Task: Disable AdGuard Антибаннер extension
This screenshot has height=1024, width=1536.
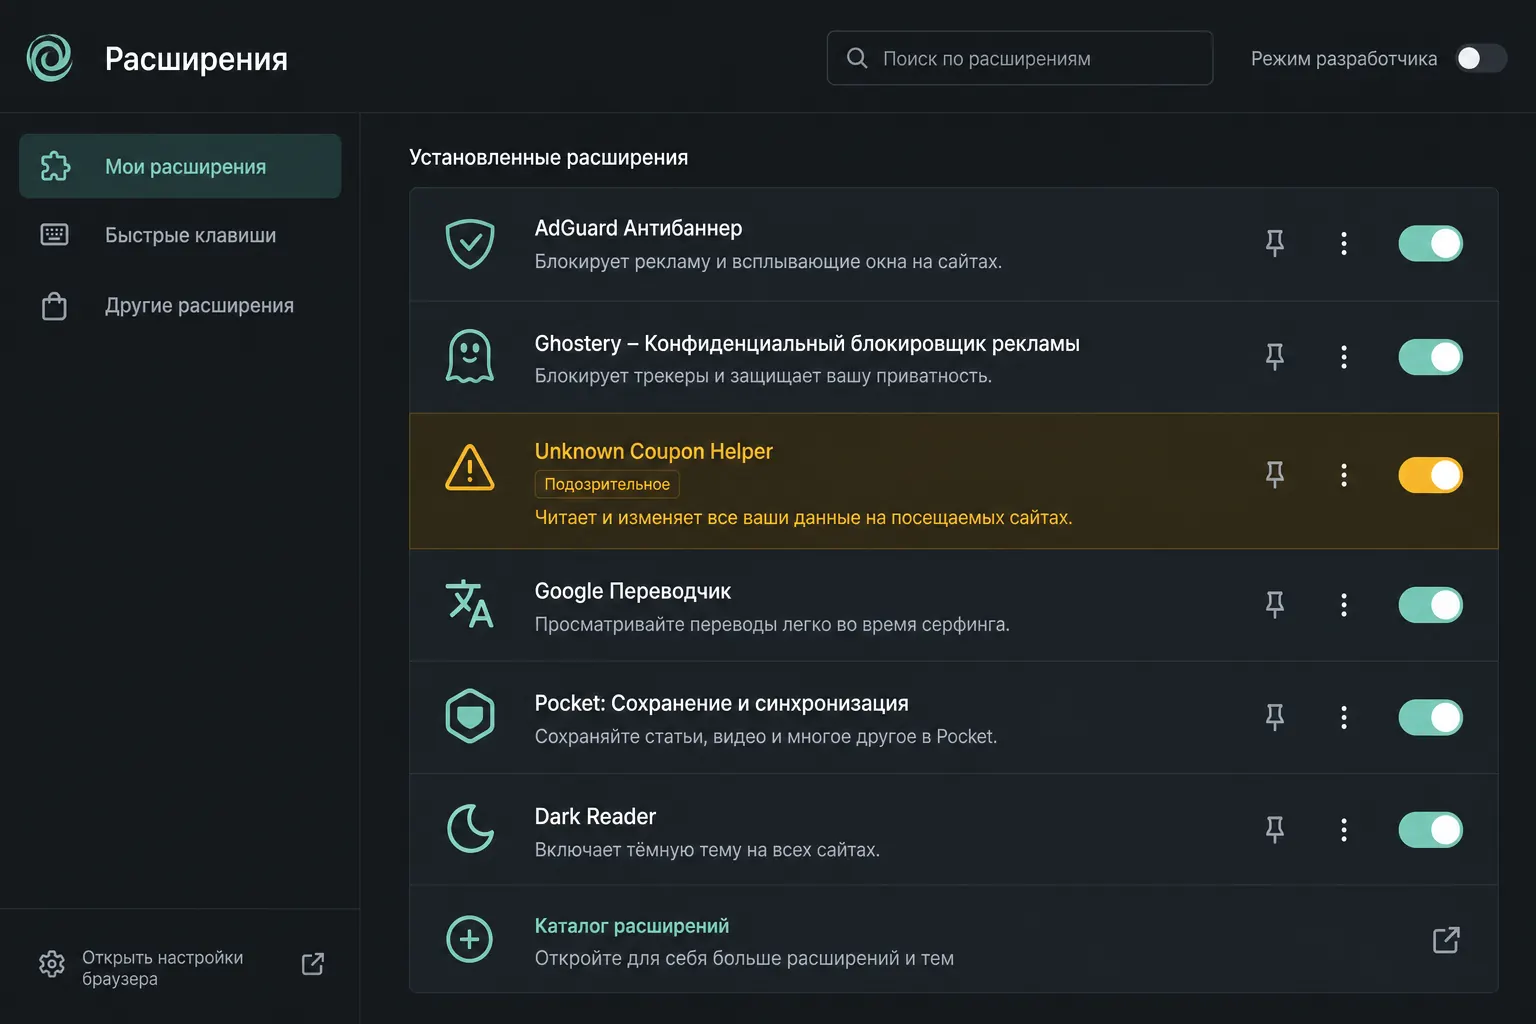Action: (x=1431, y=243)
